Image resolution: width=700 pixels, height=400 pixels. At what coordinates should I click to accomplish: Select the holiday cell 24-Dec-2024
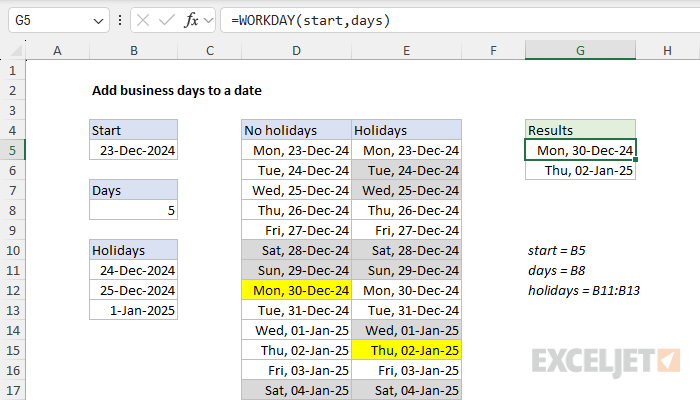pos(133,271)
